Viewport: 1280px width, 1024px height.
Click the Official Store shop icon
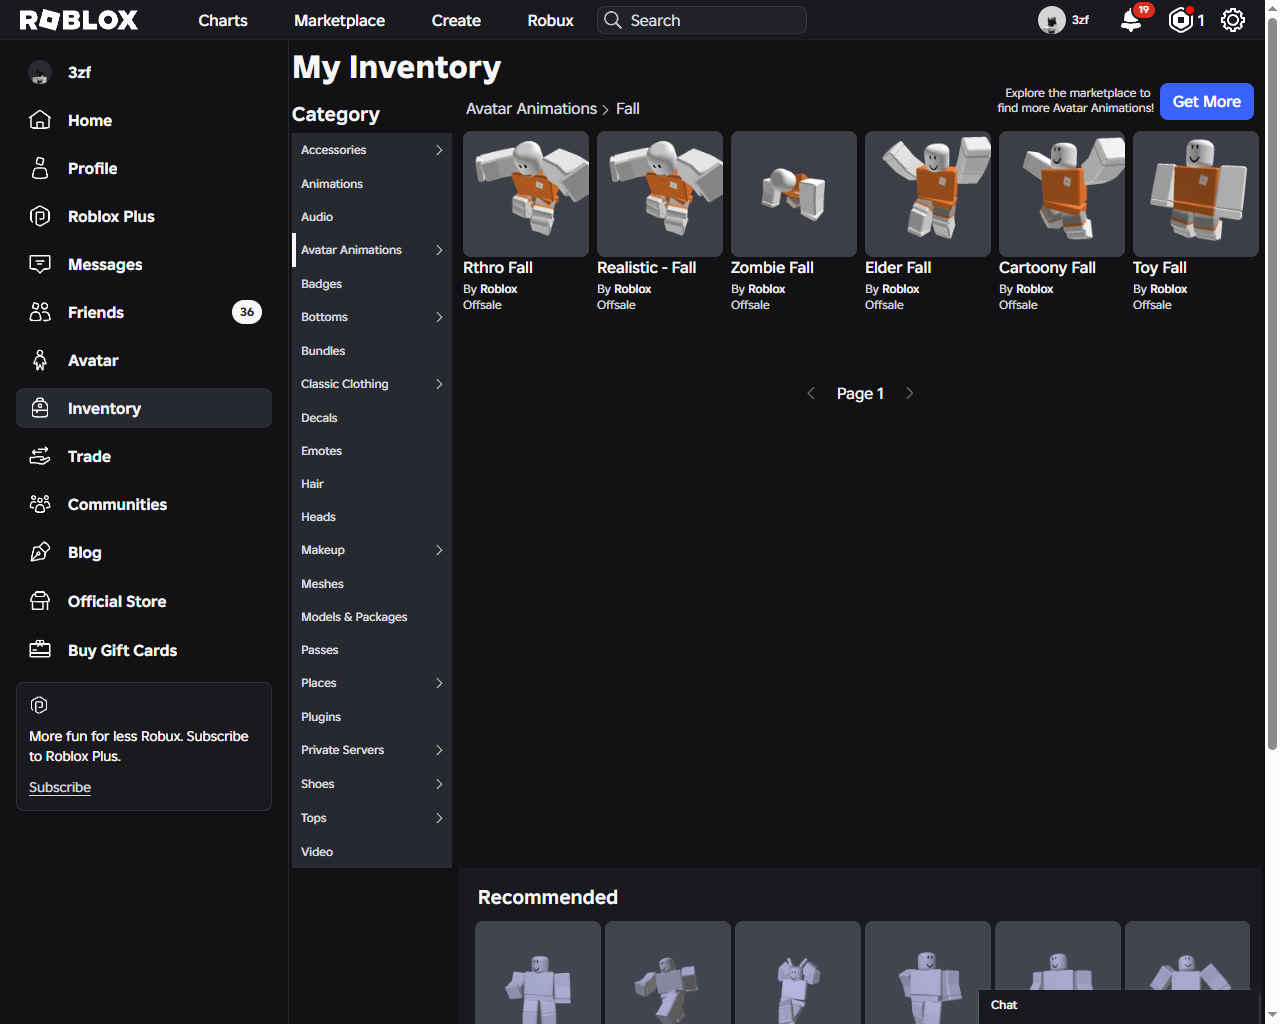pyautogui.click(x=40, y=601)
